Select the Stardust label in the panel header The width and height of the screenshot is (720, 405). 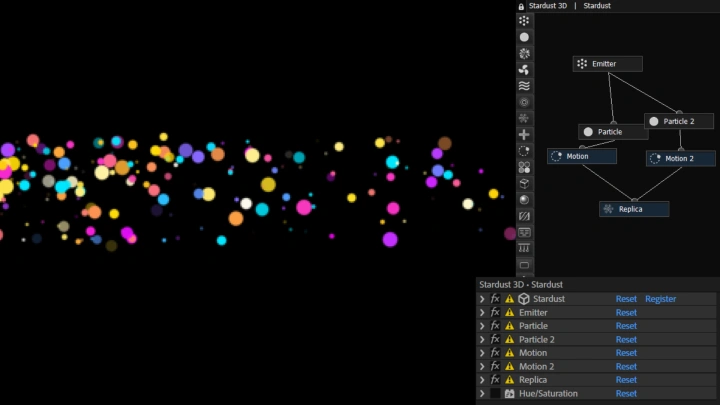pos(597,6)
